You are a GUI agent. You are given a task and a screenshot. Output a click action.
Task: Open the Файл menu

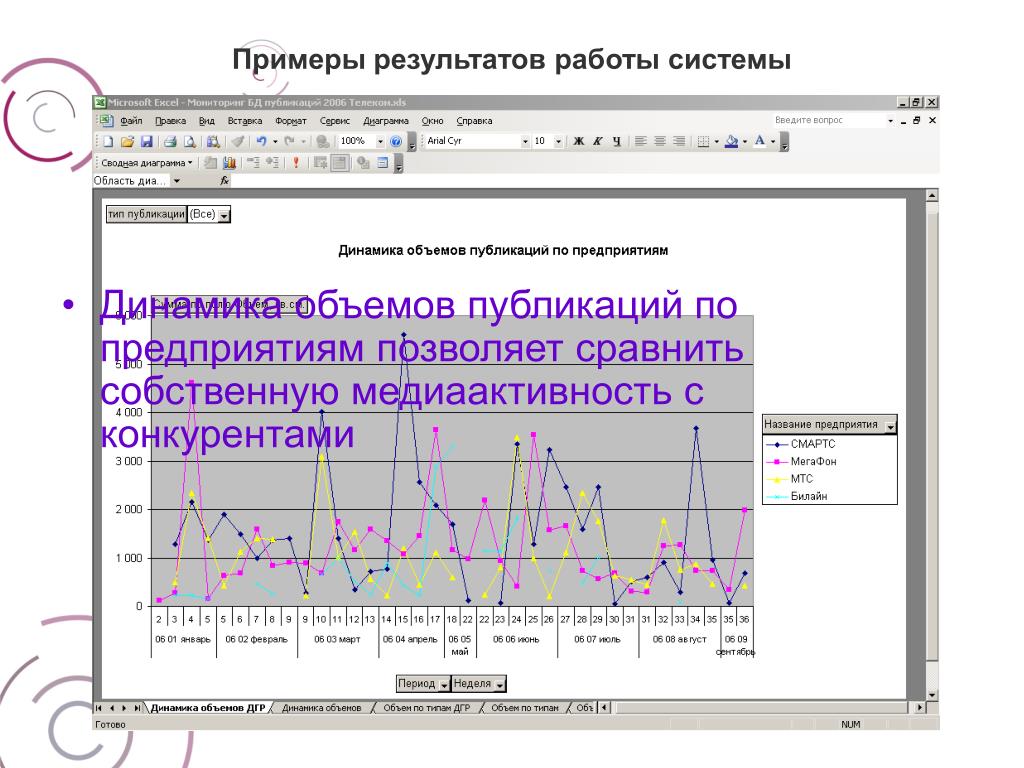pyautogui.click(x=131, y=121)
